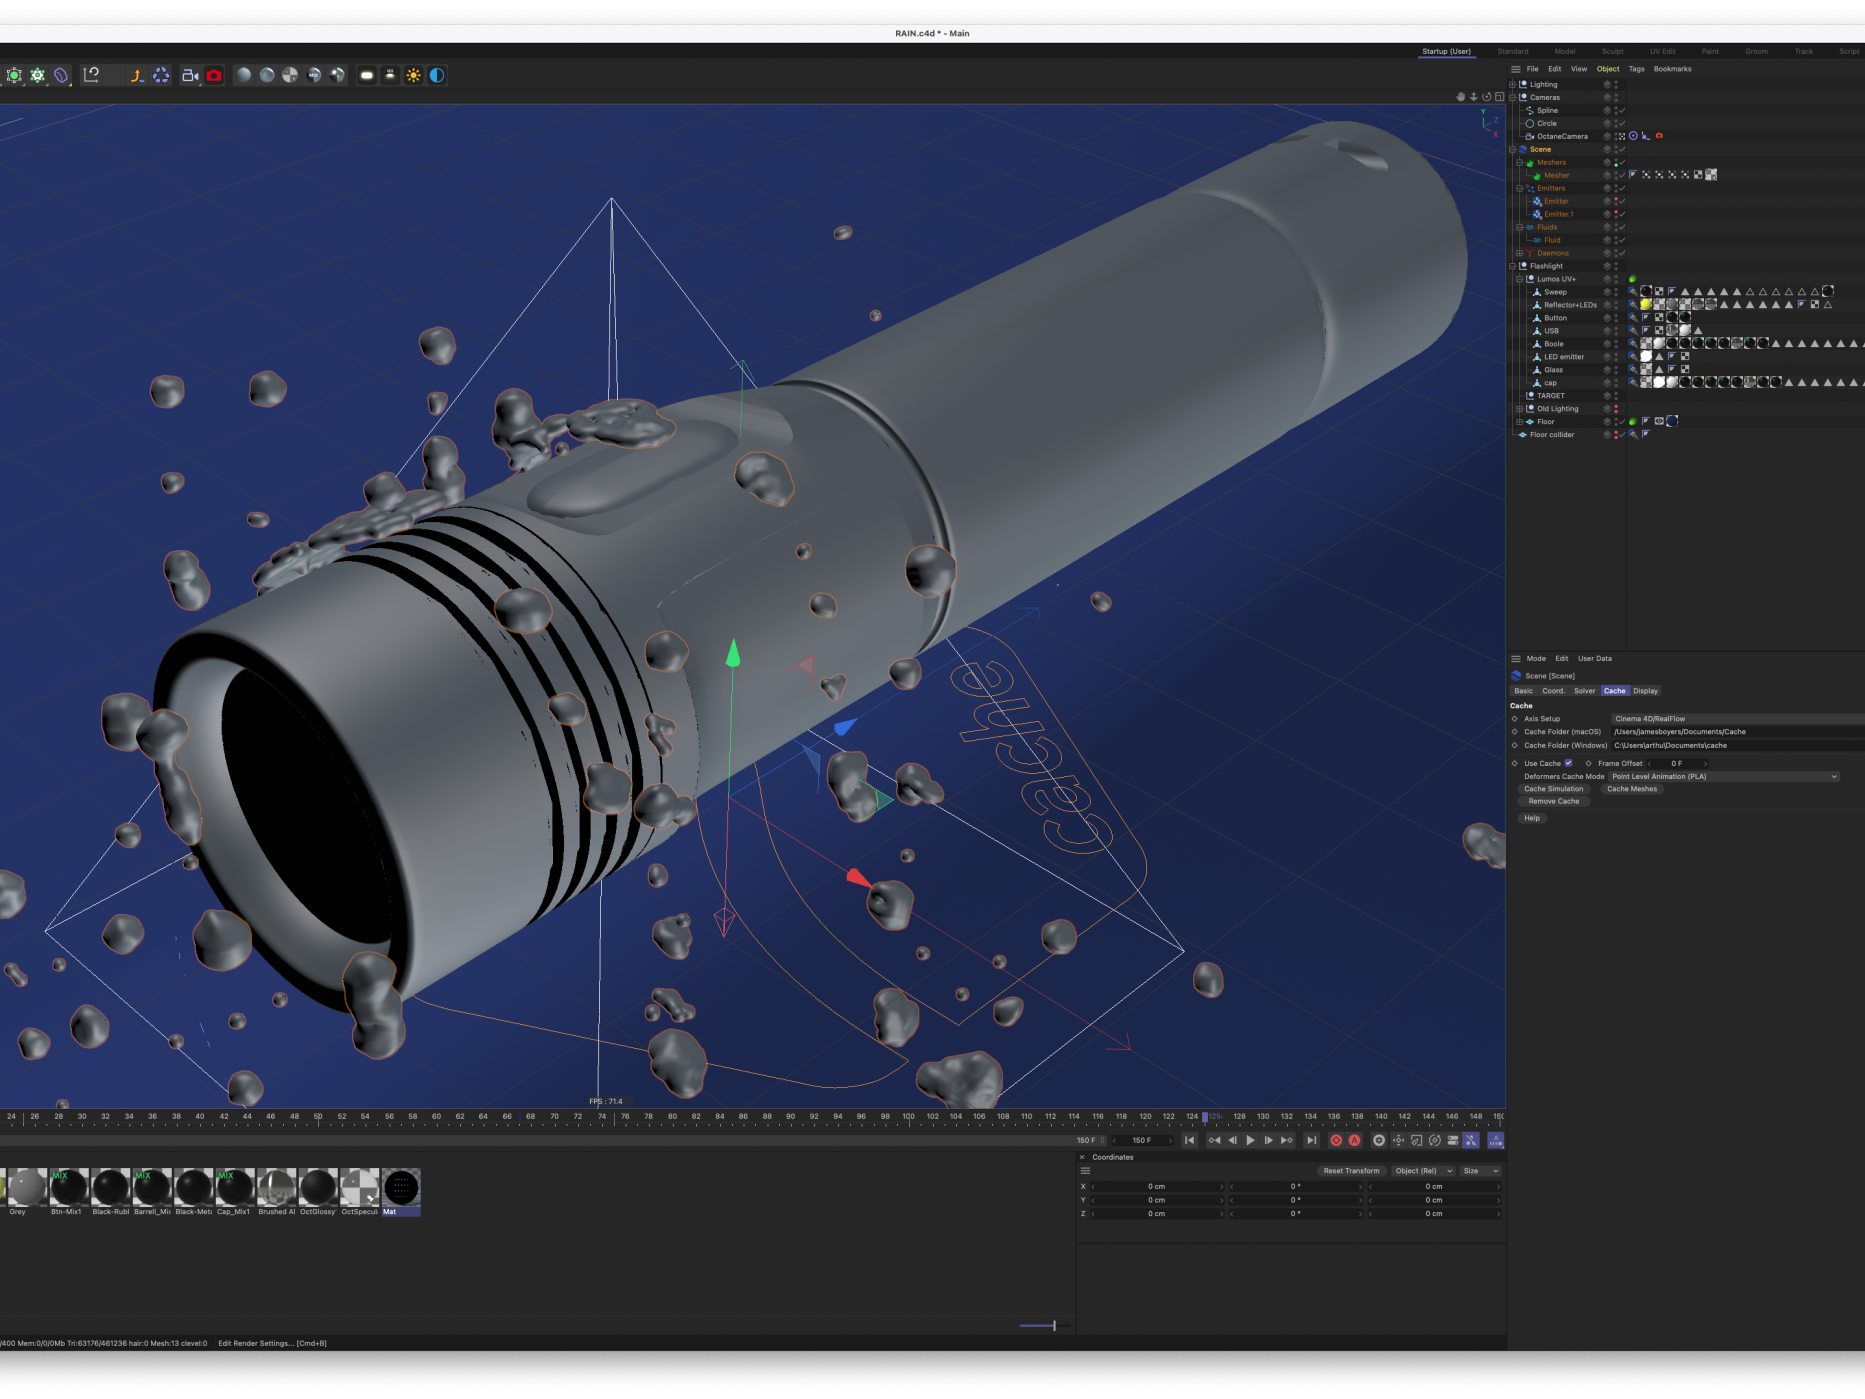Image resolution: width=1865 pixels, height=1399 pixels.
Task: Click the Reset Transform button
Action: coord(1350,1171)
